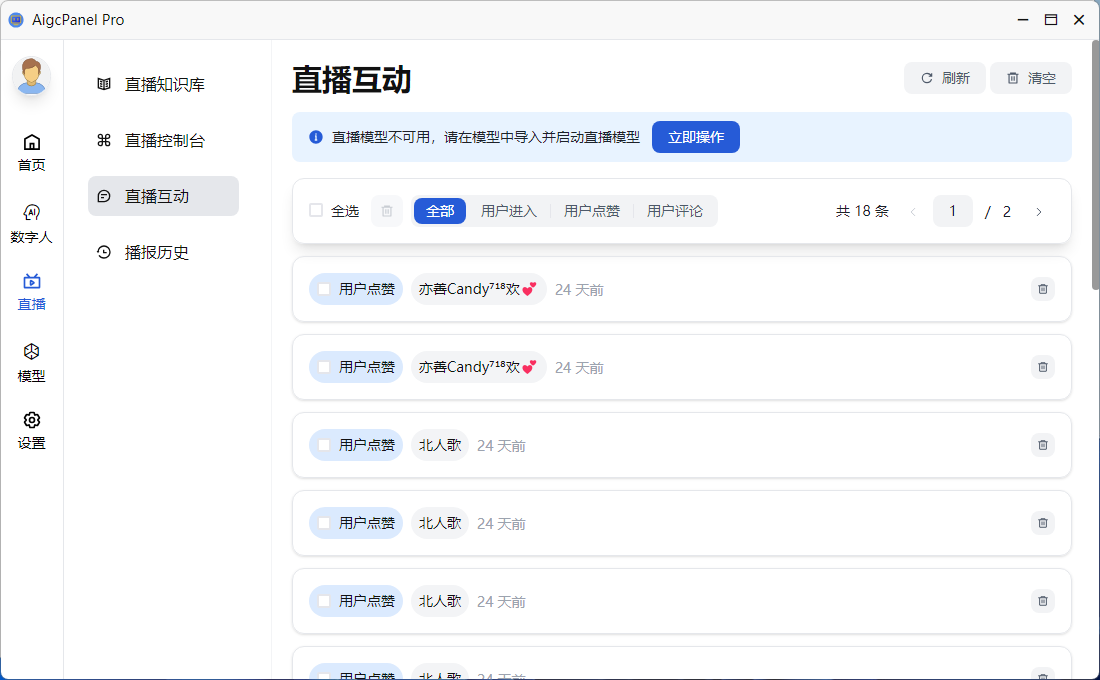Click the 立即操作 button
Viewport: 1100px width, 680px height.
pos(696,137)
